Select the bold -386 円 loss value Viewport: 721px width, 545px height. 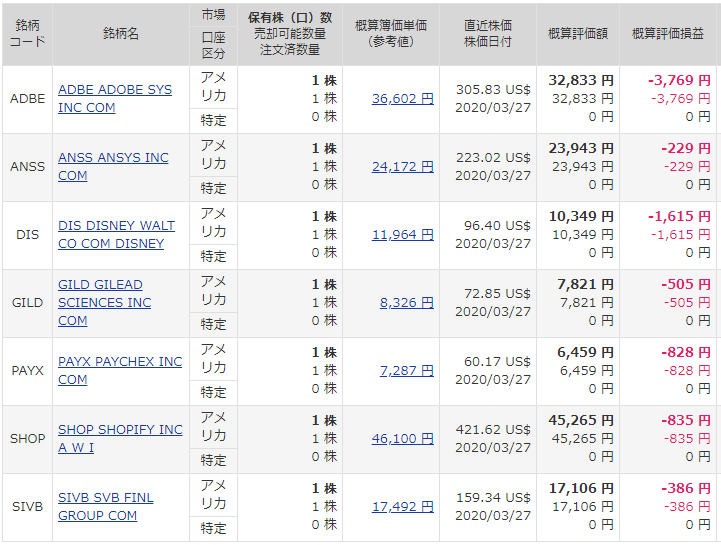[686, 488]
